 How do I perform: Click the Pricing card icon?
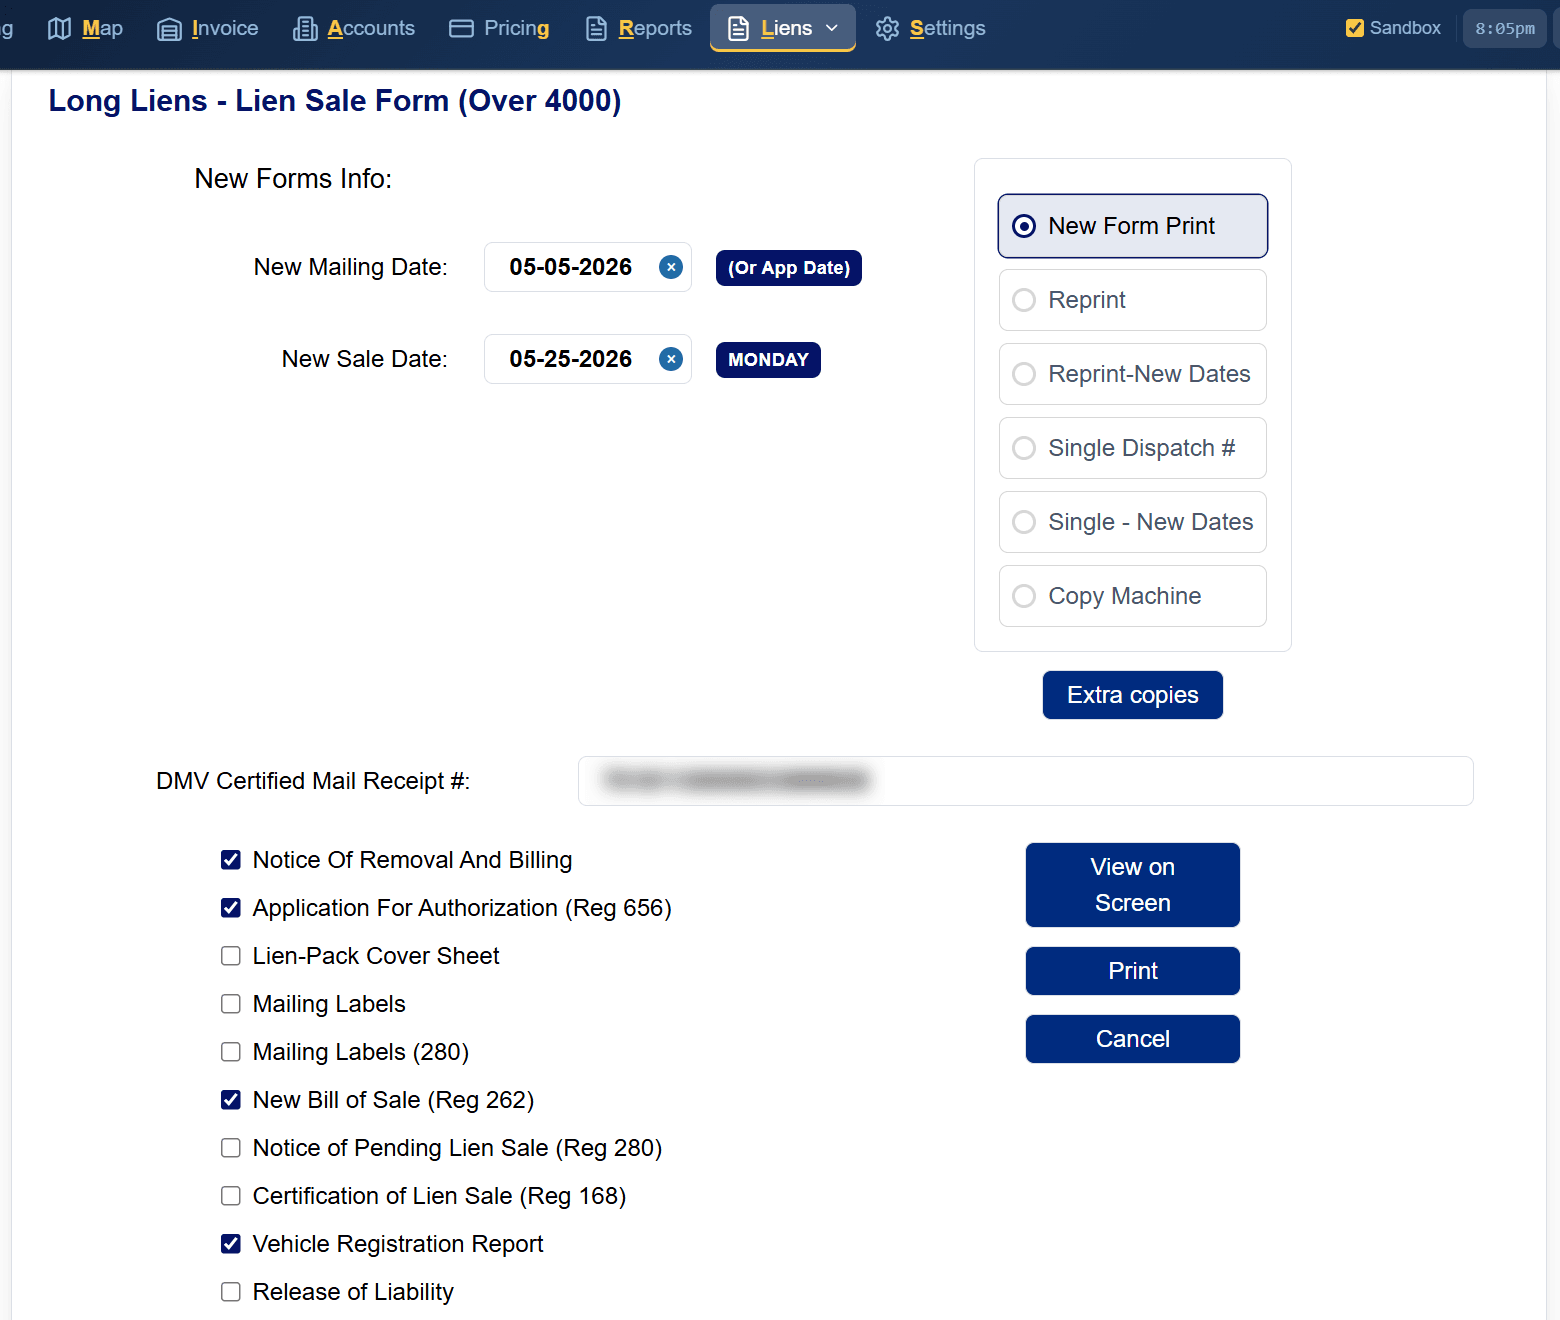(461, 28)
